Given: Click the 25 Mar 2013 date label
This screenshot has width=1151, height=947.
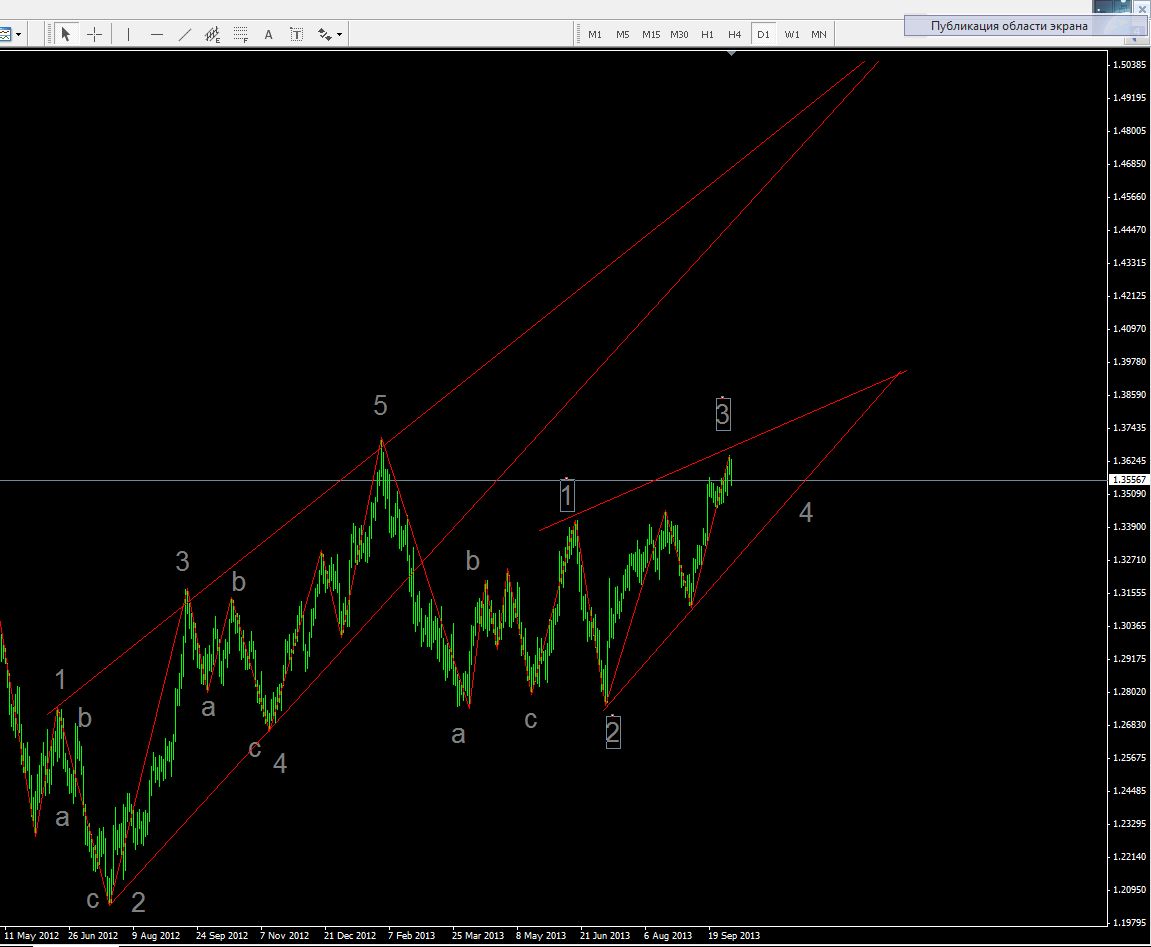Looking at the screenshot, I should 478,935.
